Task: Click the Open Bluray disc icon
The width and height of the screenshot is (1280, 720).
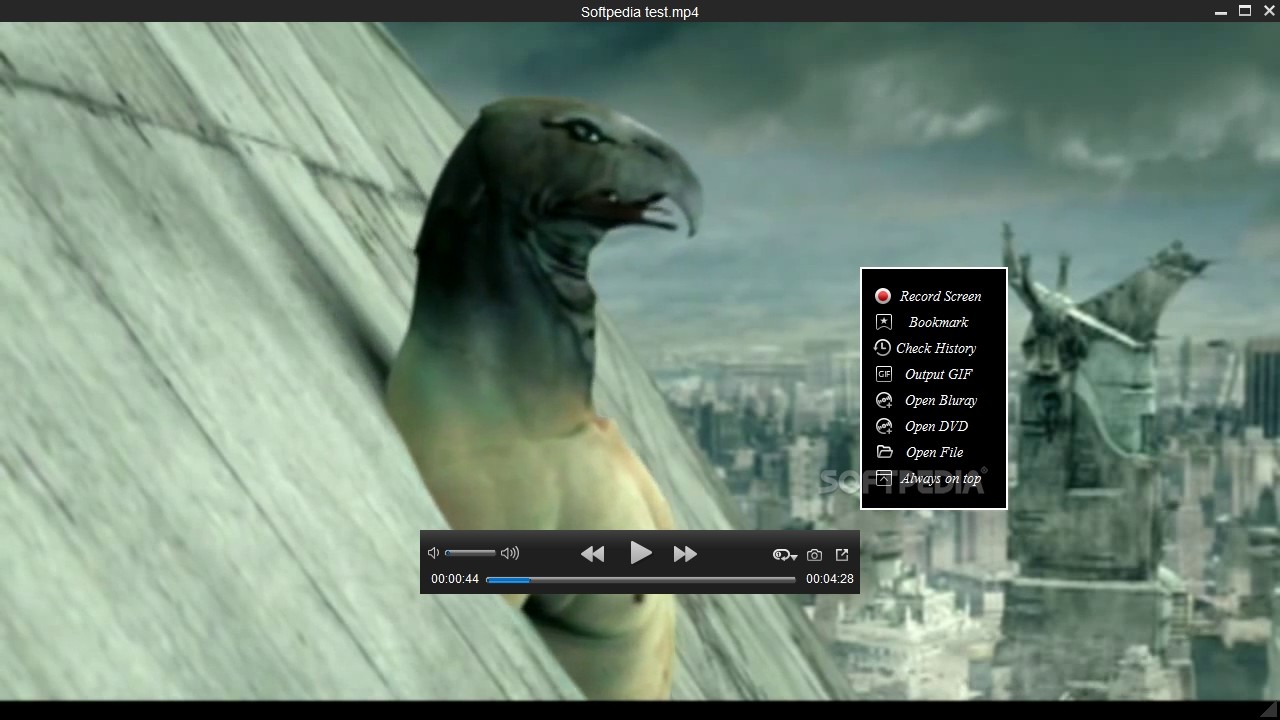Action: pyautogui.click(x=884, y=400)
